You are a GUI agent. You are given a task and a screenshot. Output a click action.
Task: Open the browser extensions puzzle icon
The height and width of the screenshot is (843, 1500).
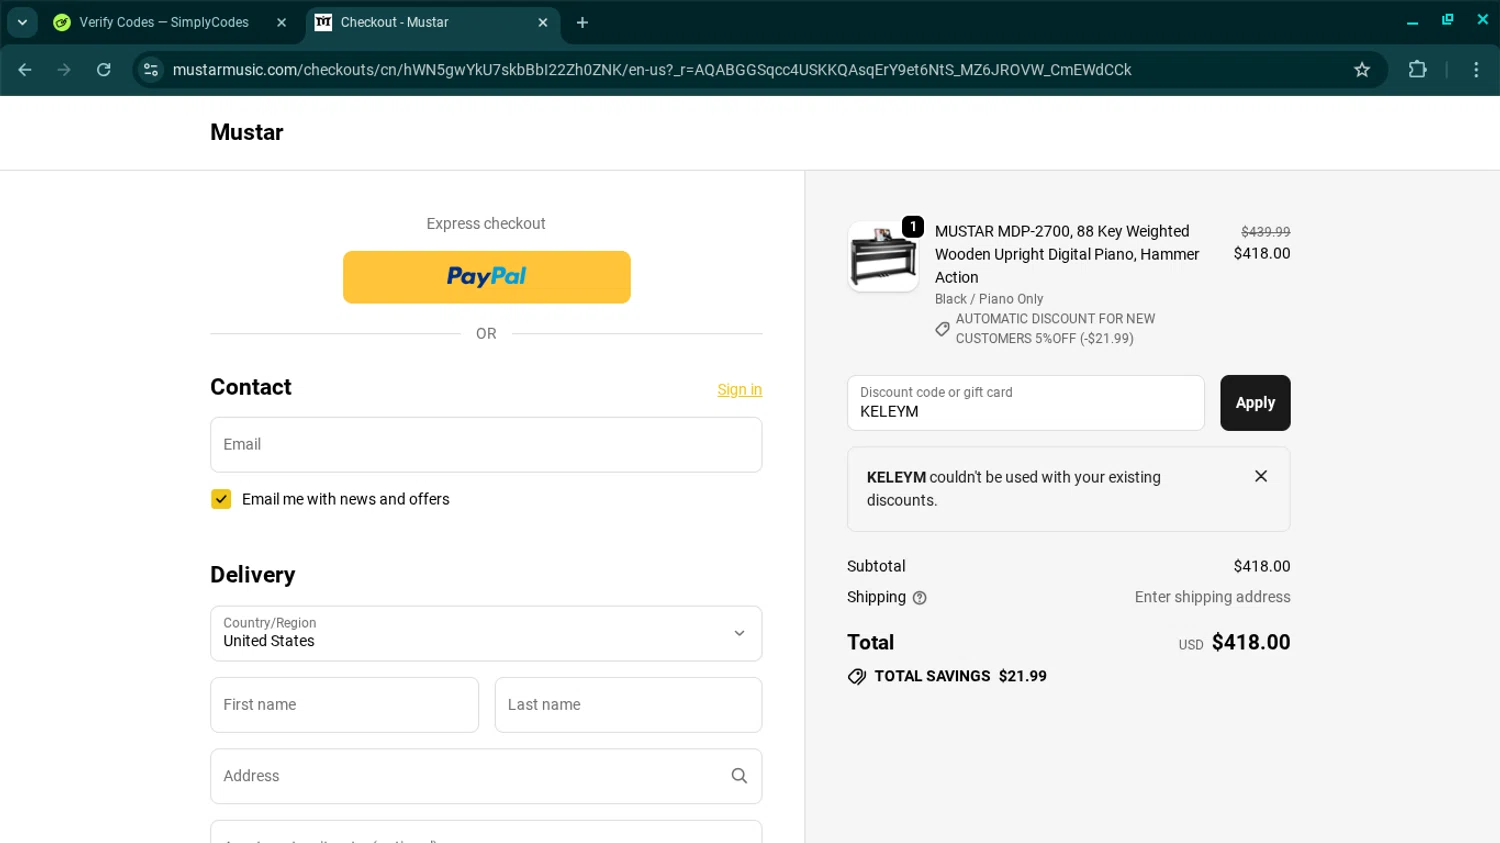tap(1417, 70)
